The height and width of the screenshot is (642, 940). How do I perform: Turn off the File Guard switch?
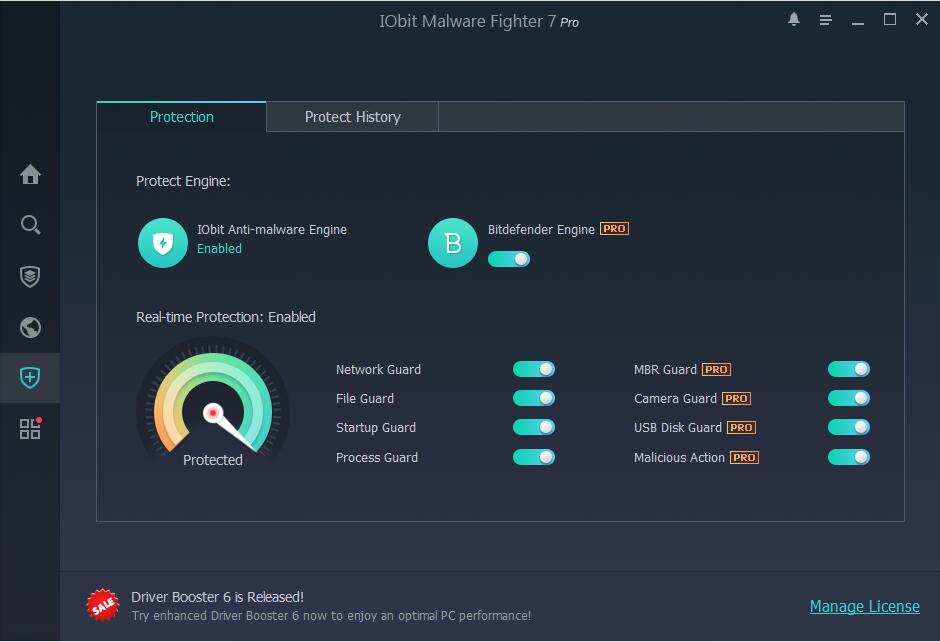click(x=534, y=398)
